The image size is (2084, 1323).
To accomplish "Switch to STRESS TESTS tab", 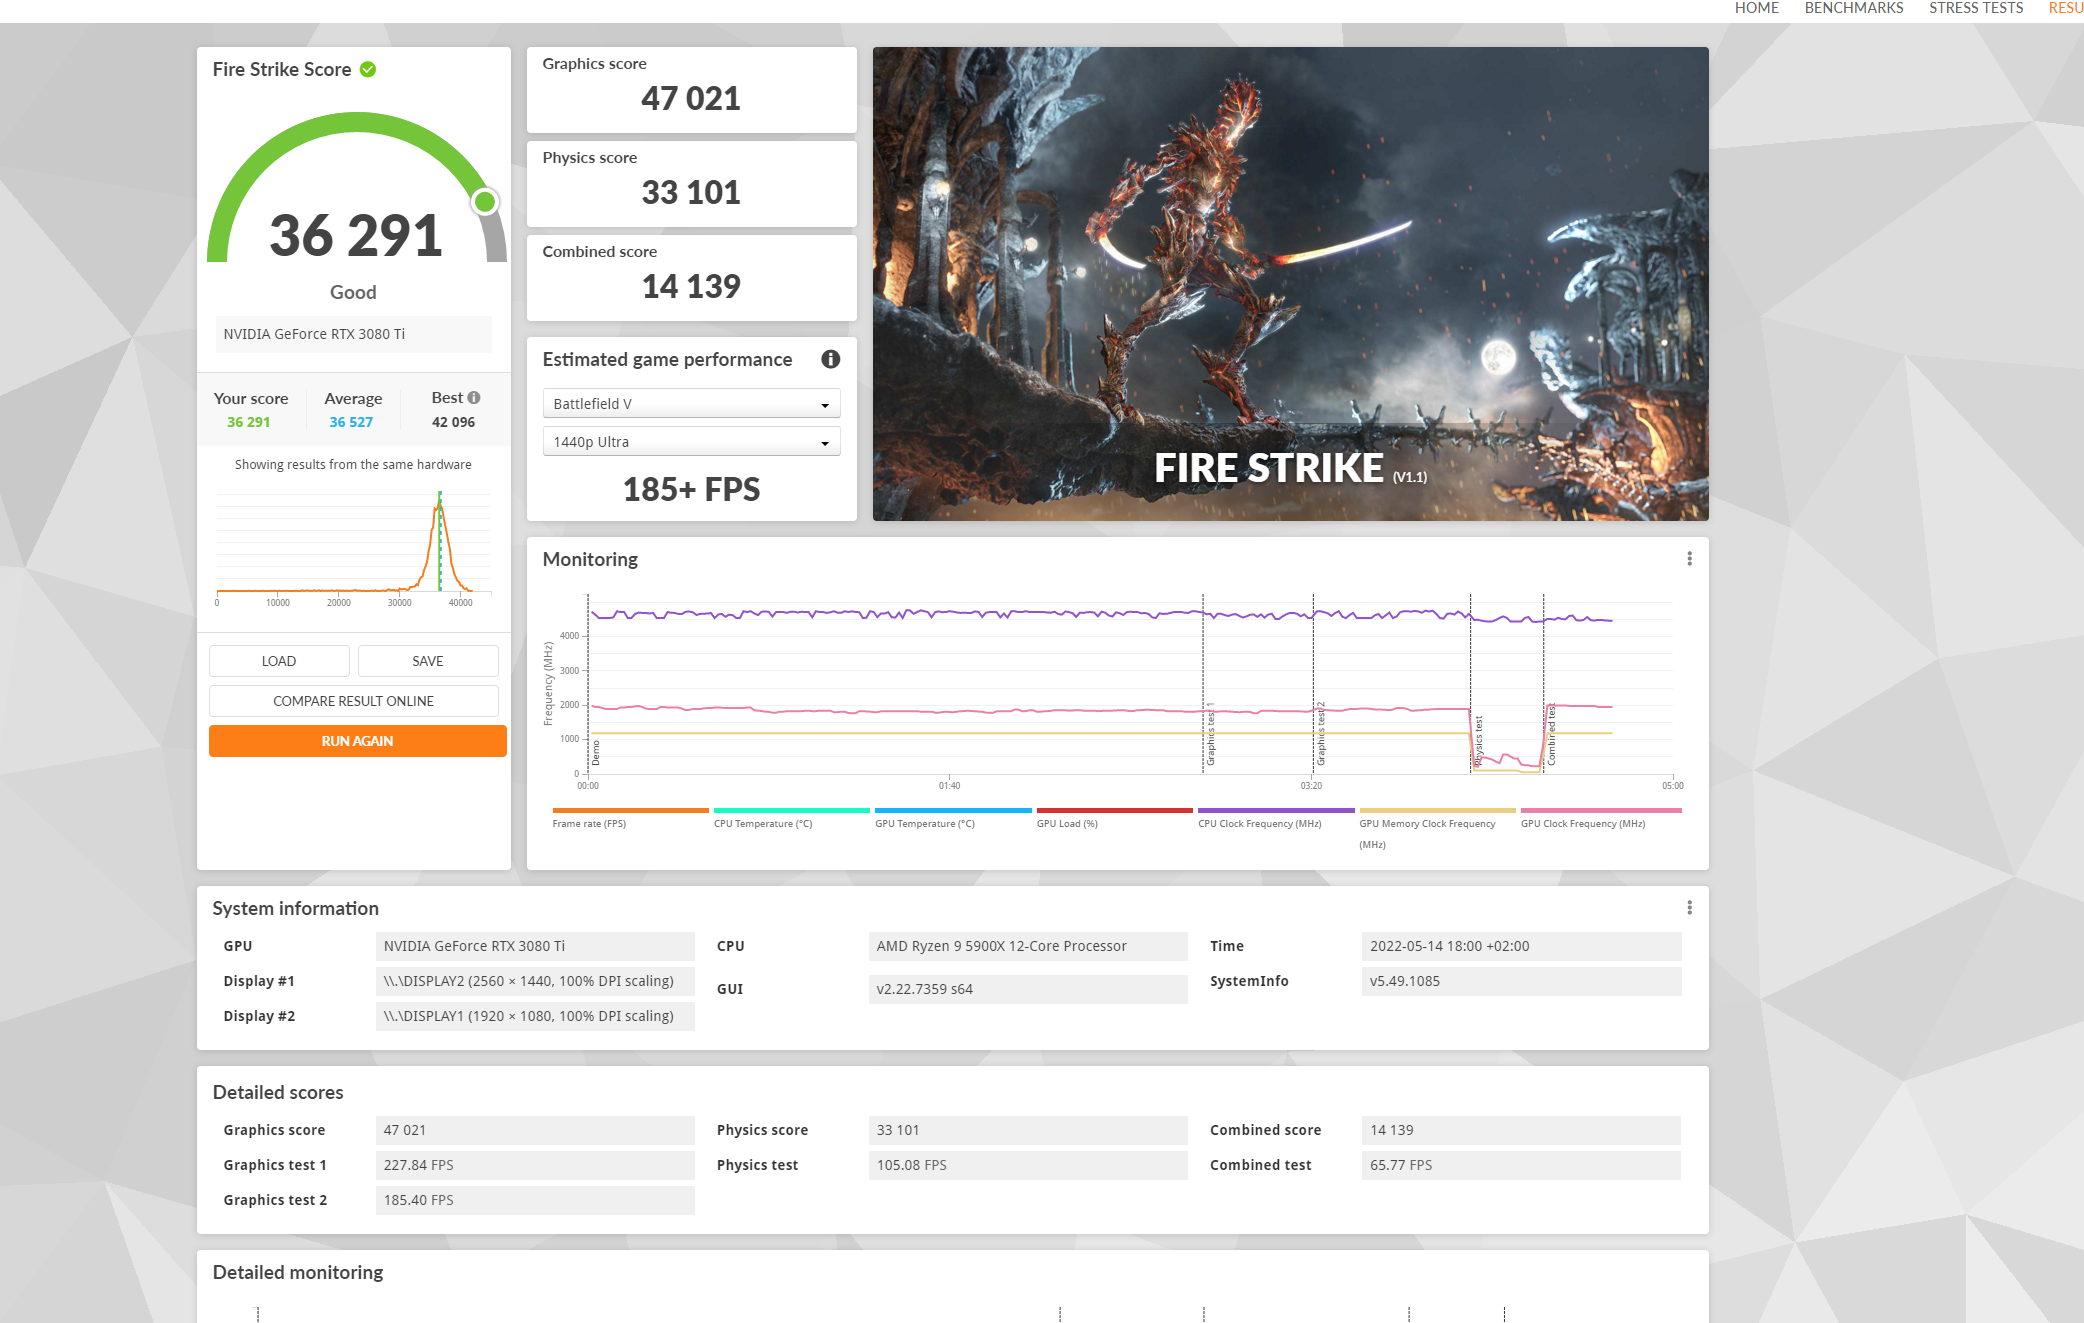I will 1975,8.
